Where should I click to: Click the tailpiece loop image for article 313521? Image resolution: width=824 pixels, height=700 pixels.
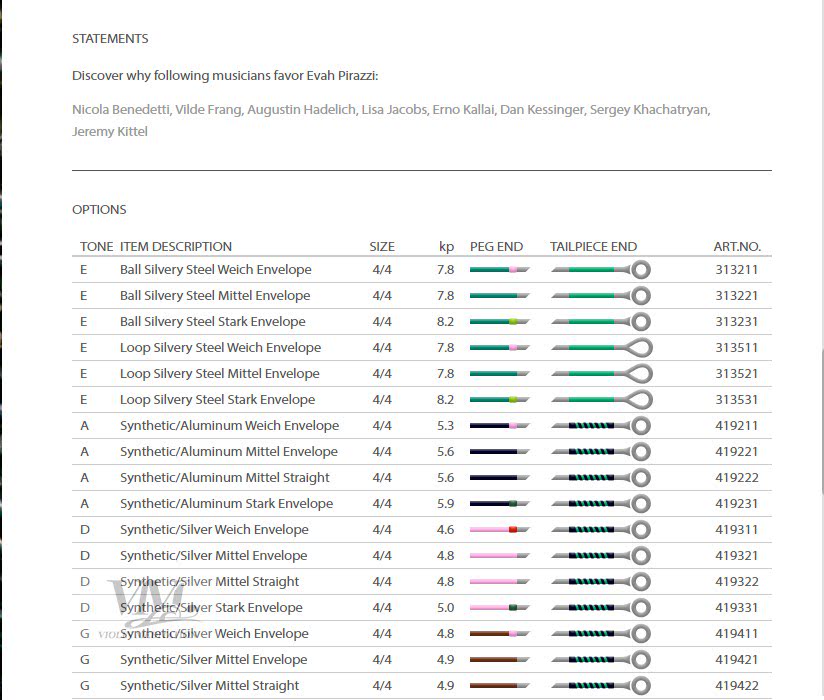(602, 374)
